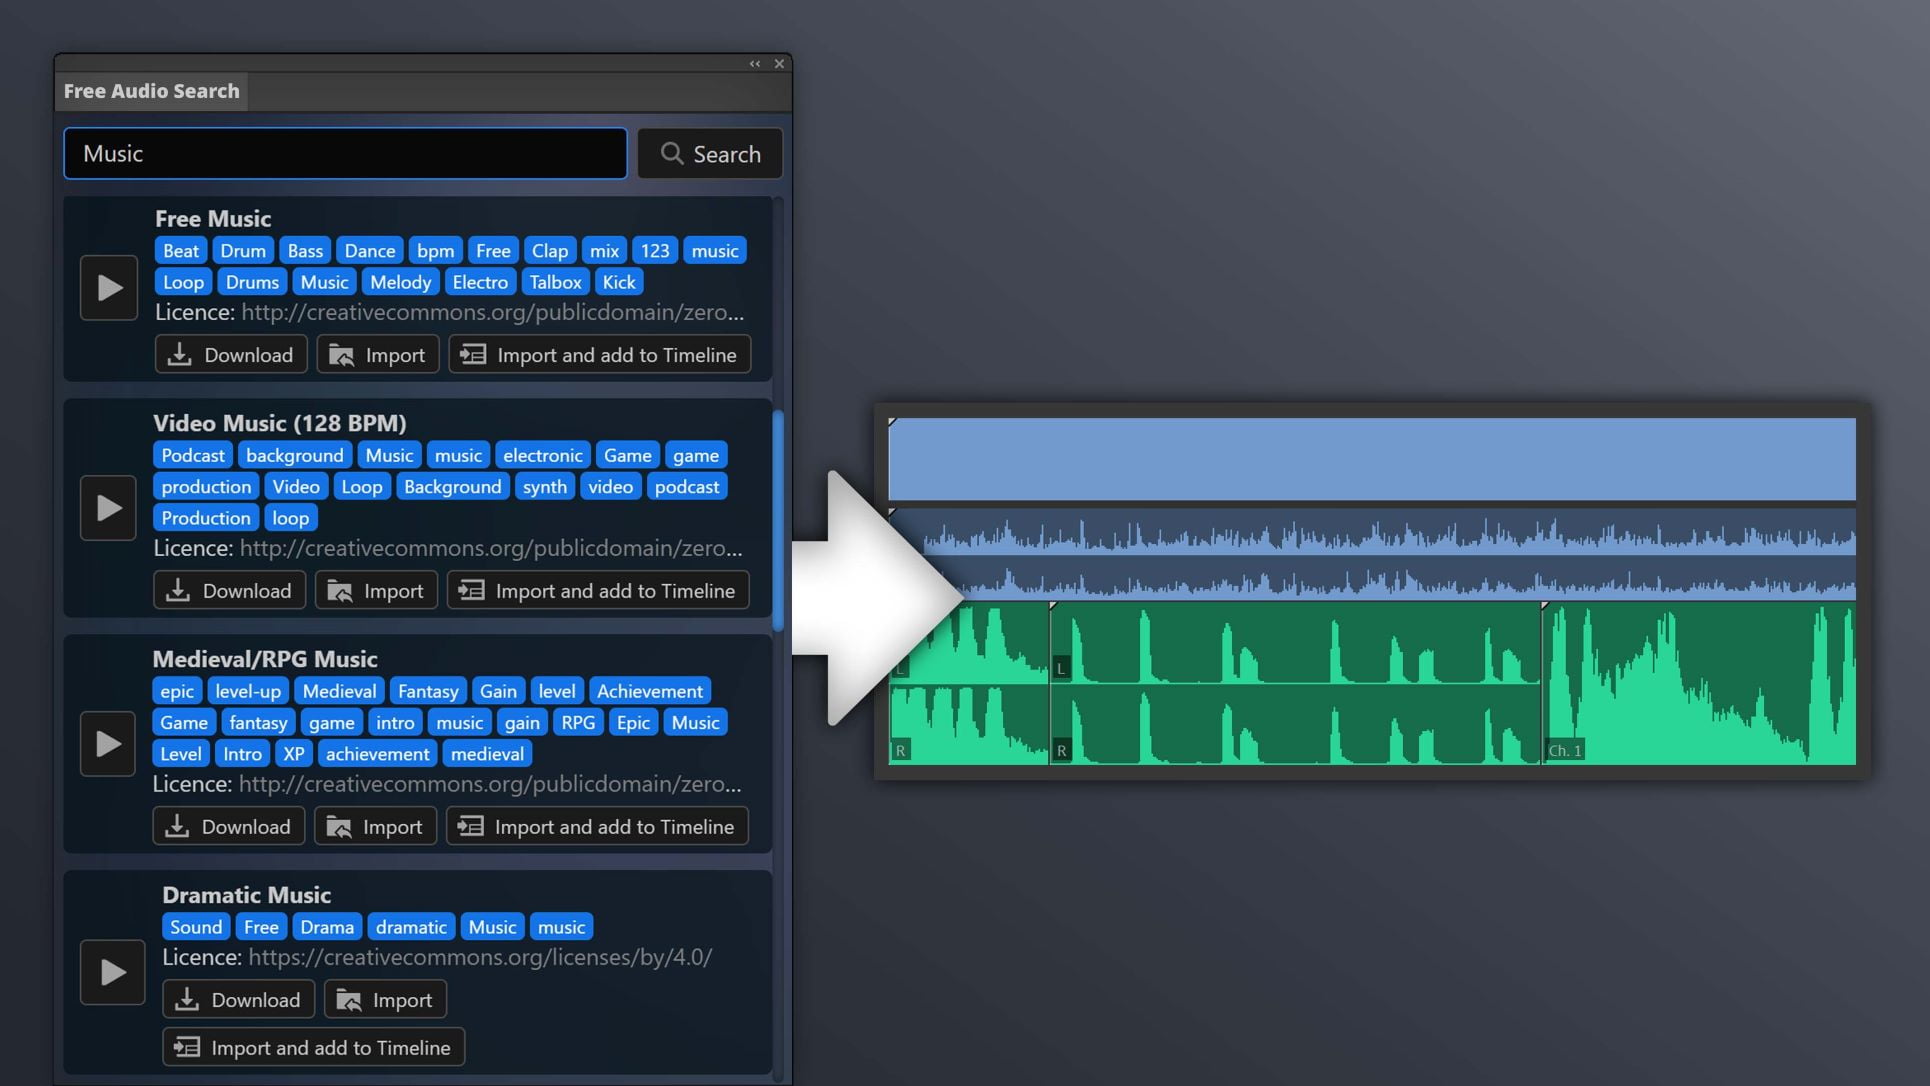
Task: Click the play button for Dramatic Music
Action: (111, 971)
